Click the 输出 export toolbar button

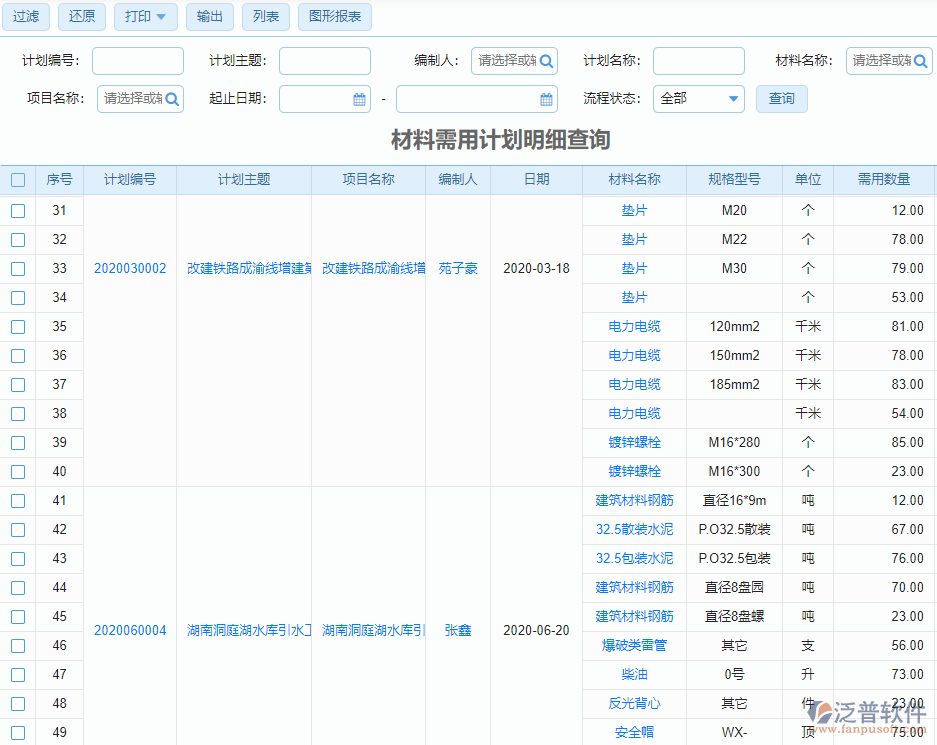point(209,17)
